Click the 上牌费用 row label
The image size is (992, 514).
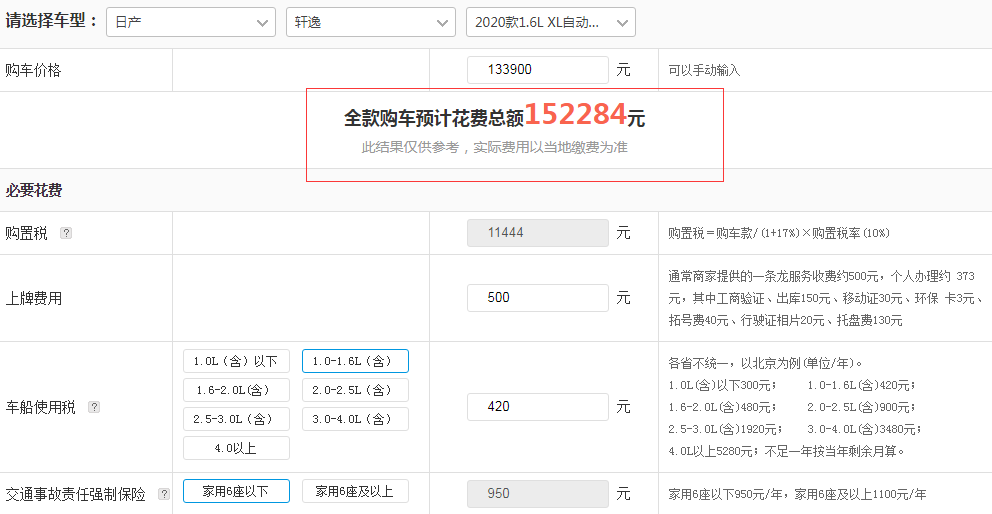coord(34,298)
